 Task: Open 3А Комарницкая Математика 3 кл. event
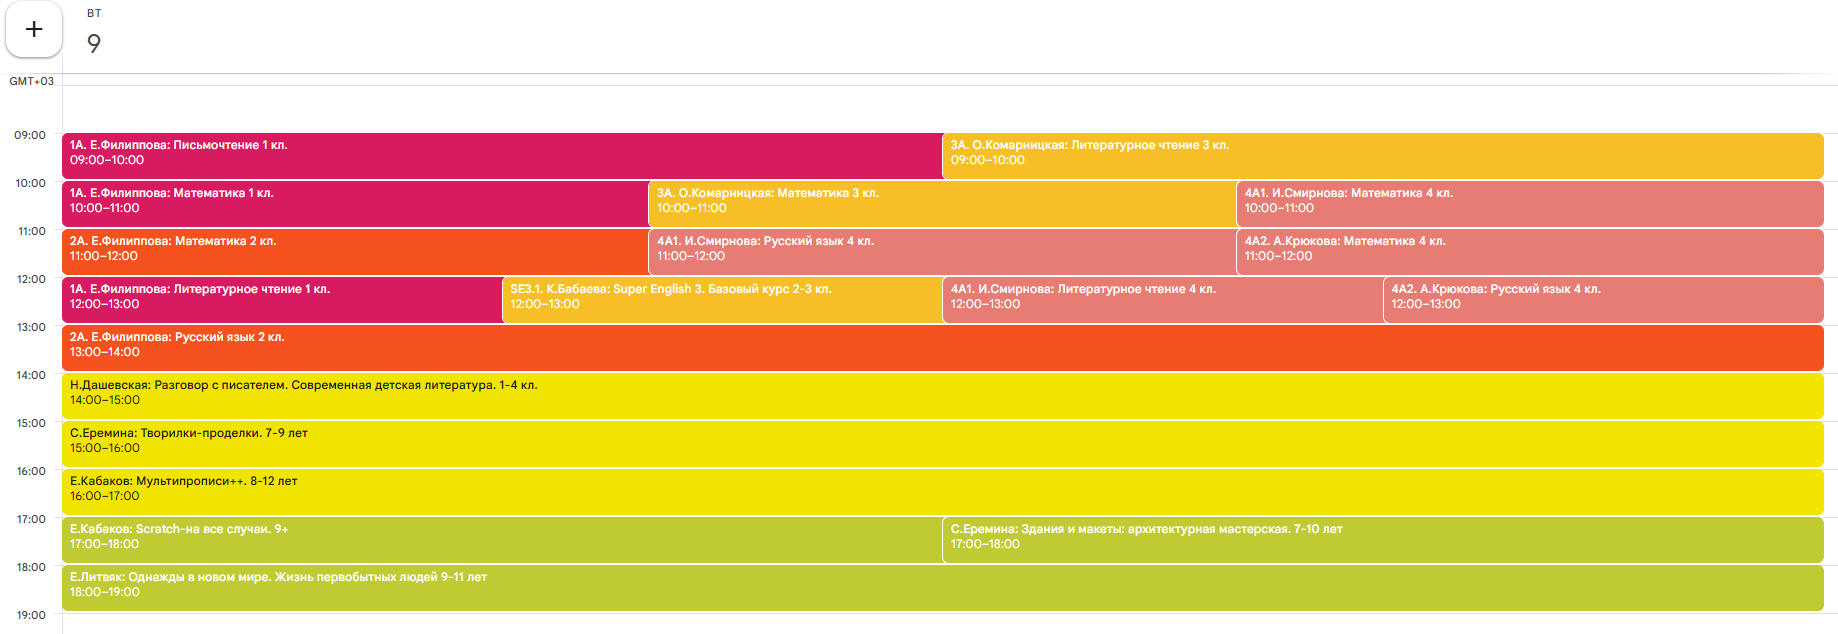[942, 204]
